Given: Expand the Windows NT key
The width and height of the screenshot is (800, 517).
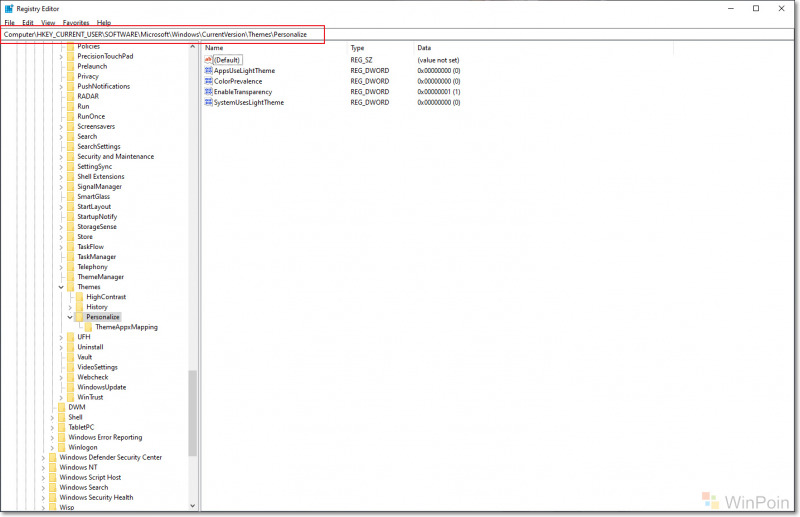Looking at the screenshot, I should pyautogui.click(x=43, y=467).
